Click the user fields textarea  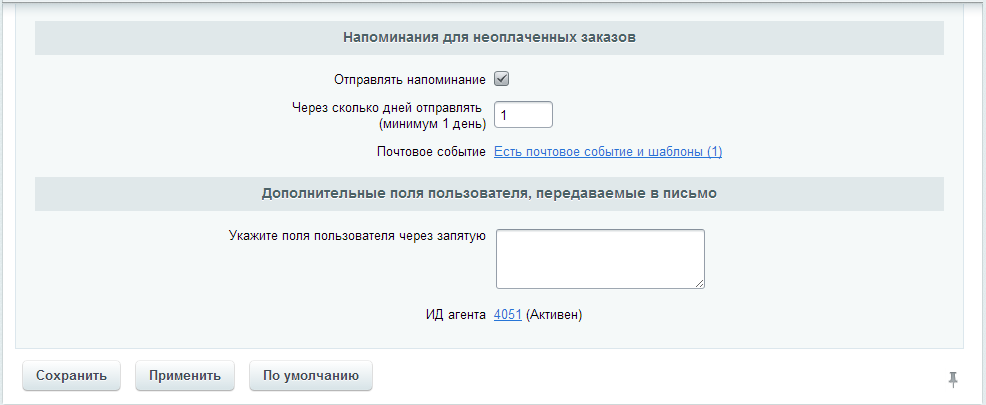point(601,259)
